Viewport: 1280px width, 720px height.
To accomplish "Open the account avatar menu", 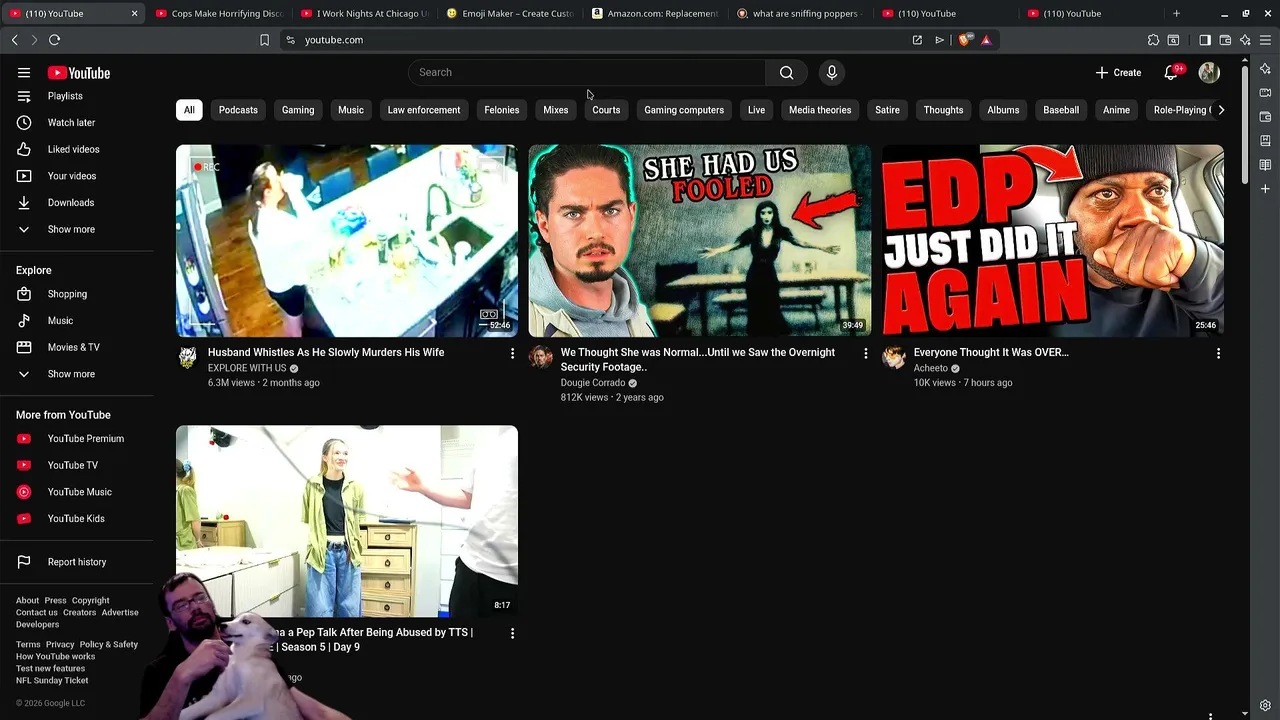I will pos(1209,73).
